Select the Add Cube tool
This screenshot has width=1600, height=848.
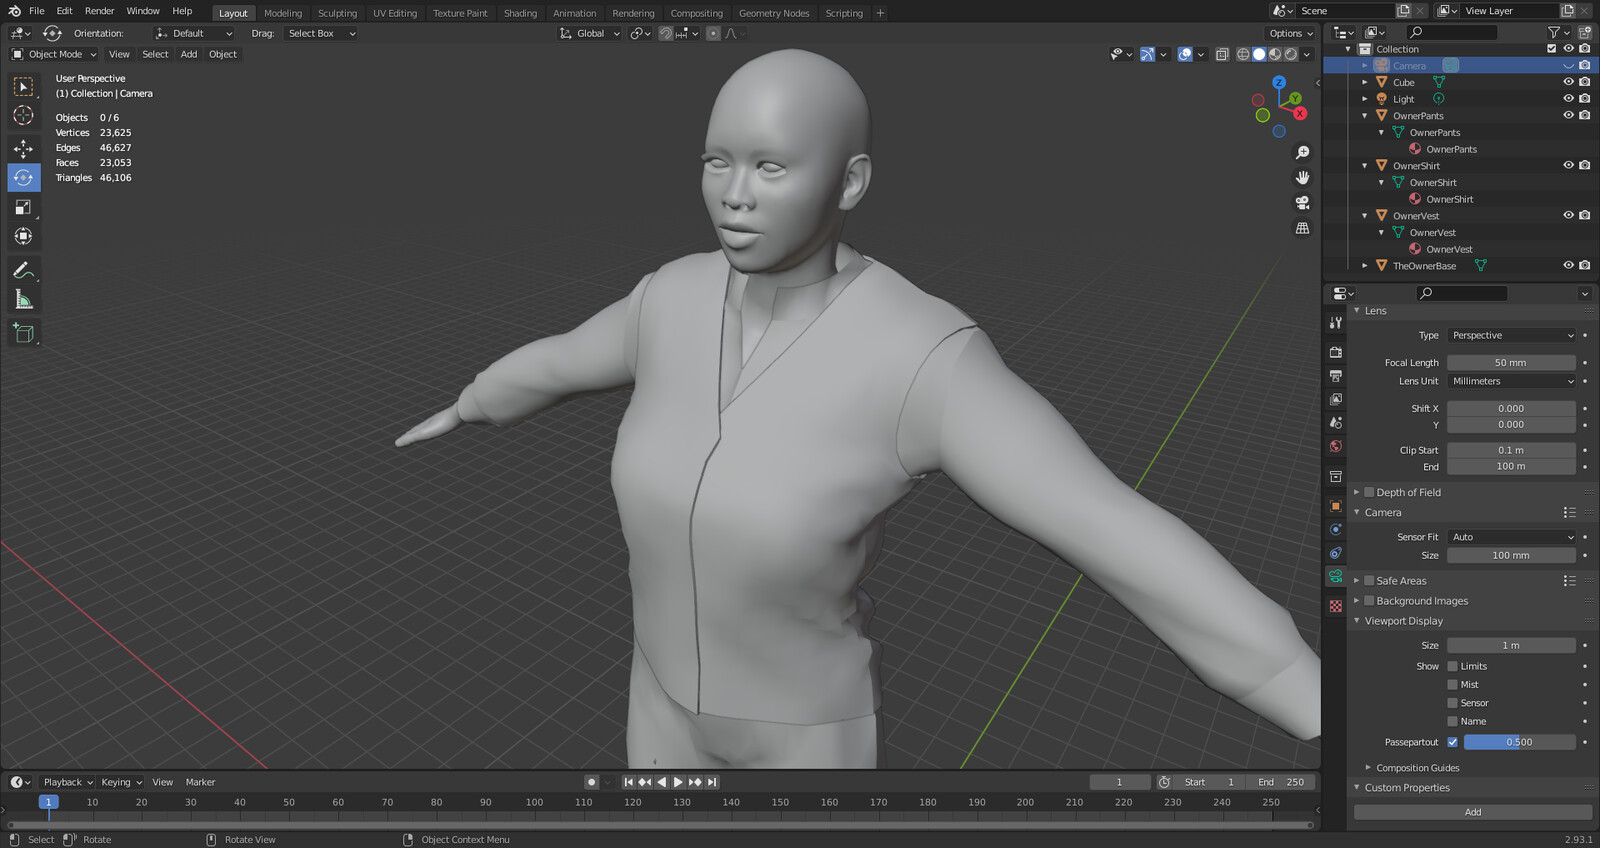pyautogui.click(x=24, y=333)
